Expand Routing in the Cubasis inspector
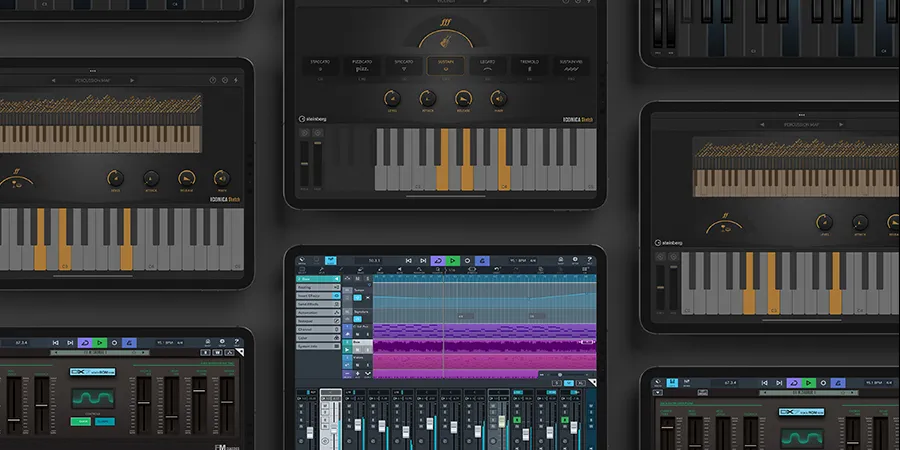This screenshot has height=450, width=900. point(319,287)
